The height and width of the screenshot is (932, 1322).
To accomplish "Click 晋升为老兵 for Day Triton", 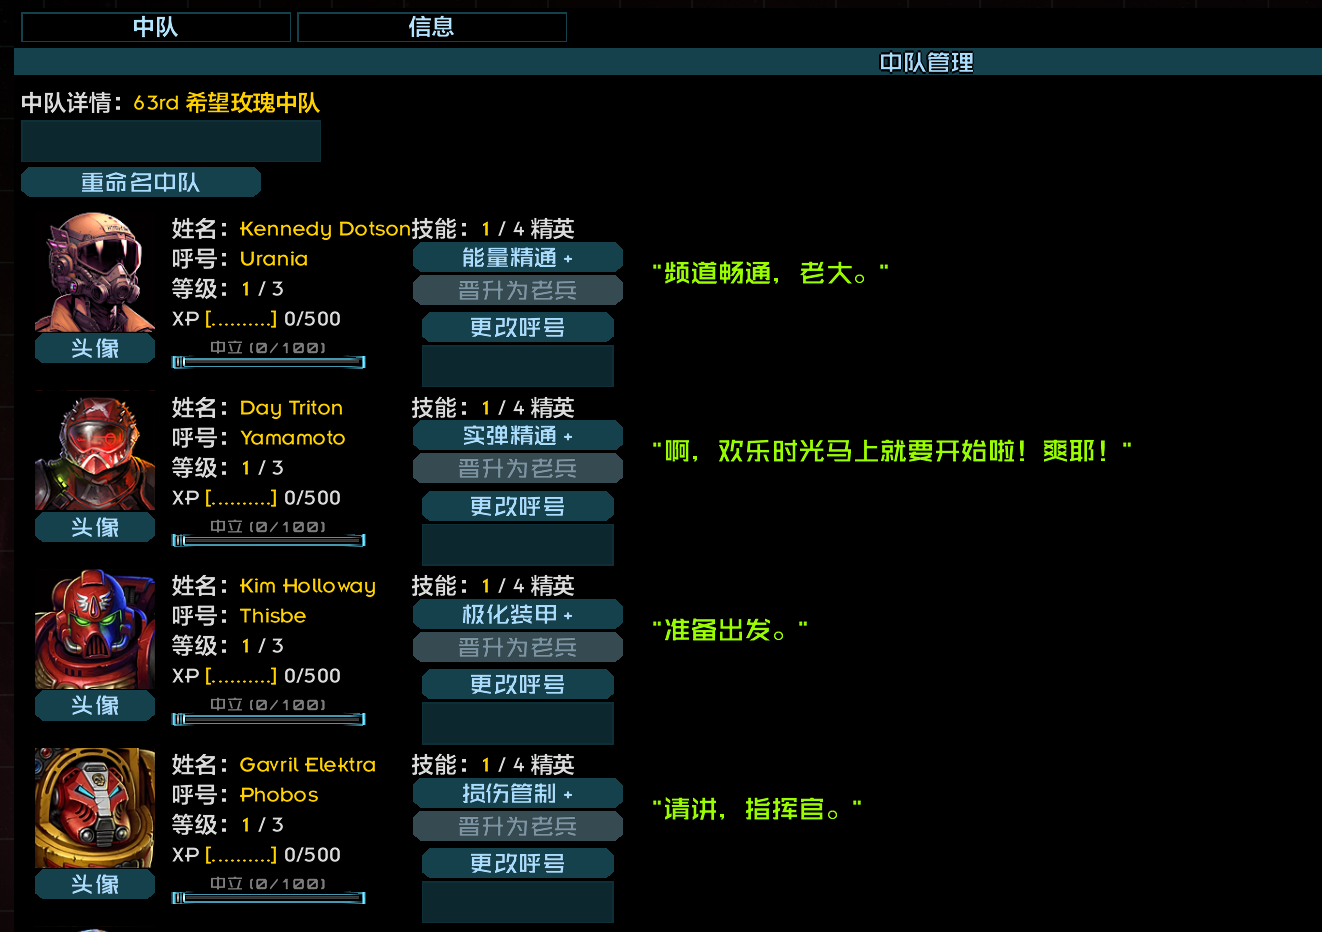I will (x=518, y=468).
